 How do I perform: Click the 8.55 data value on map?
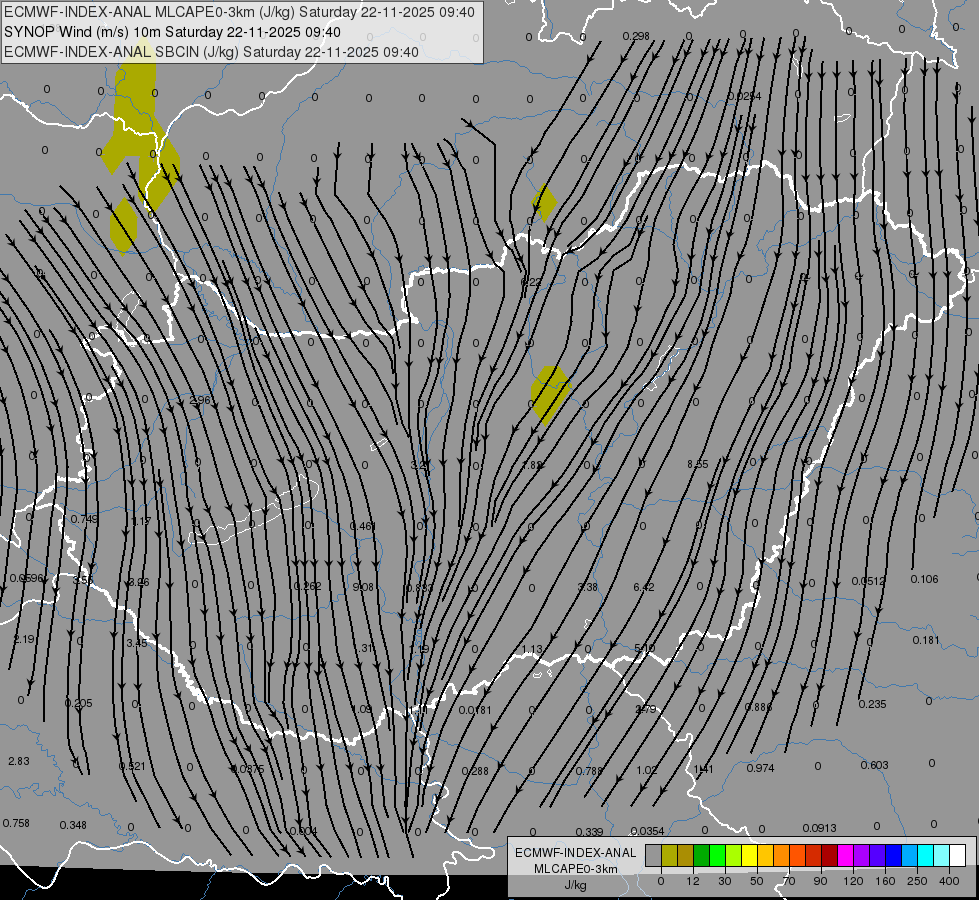(x=697, y=464)
